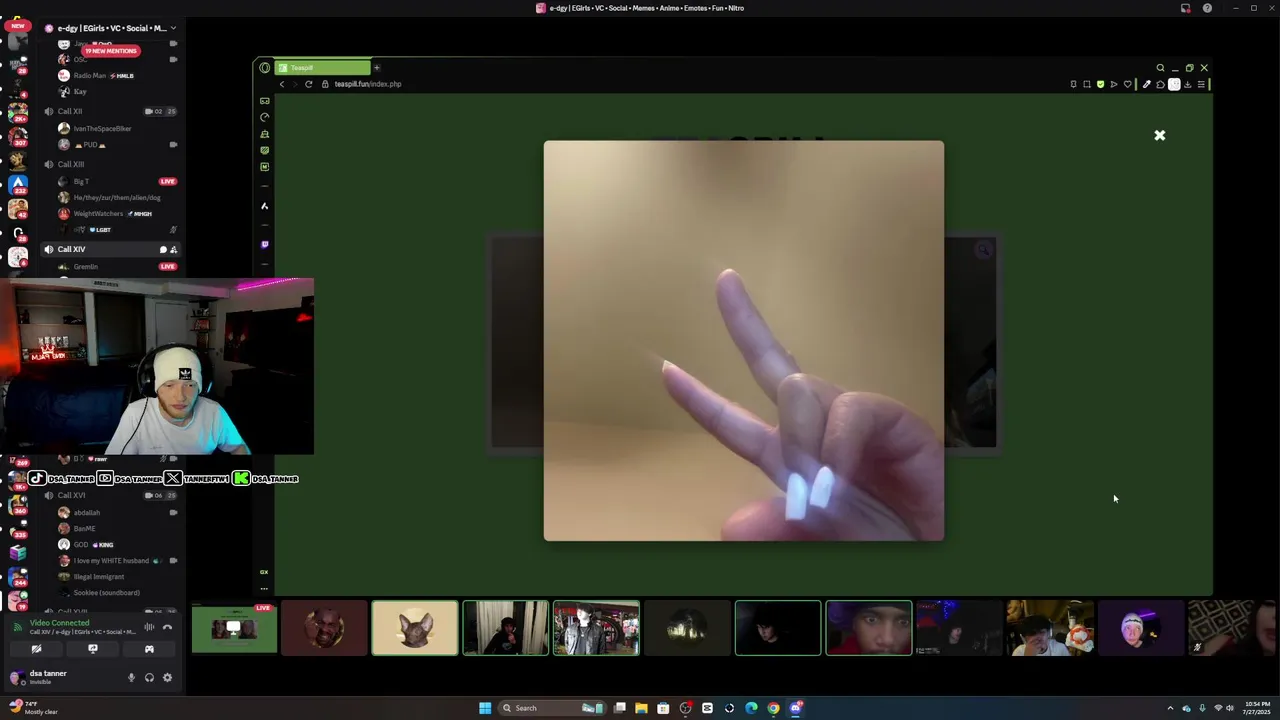Close the enlarged image overlay with the X
This screenshot has width=1280, height=720.
coord(1160,135)
